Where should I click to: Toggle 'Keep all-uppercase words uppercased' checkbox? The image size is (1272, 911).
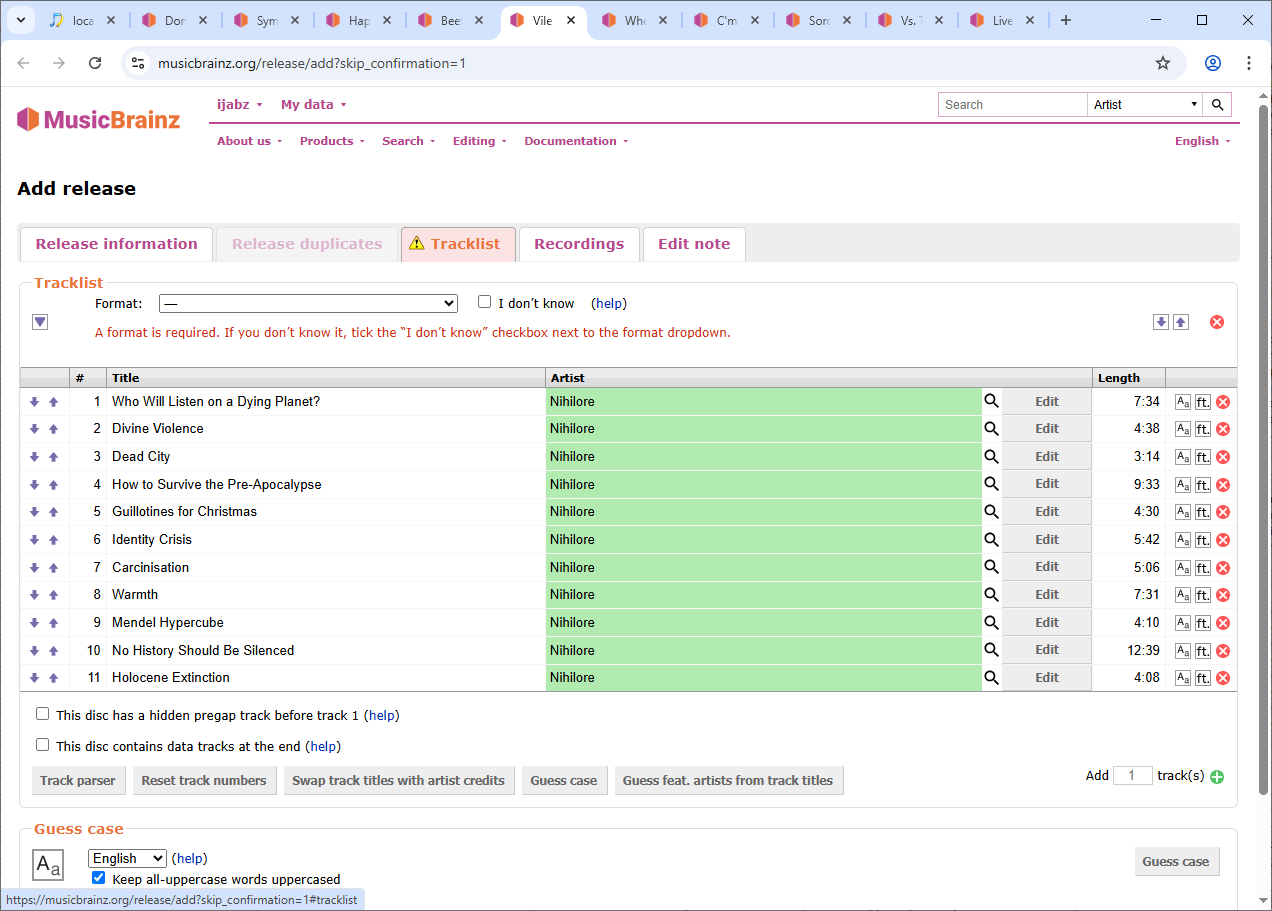pyautogui.click(x=98, y=878)
